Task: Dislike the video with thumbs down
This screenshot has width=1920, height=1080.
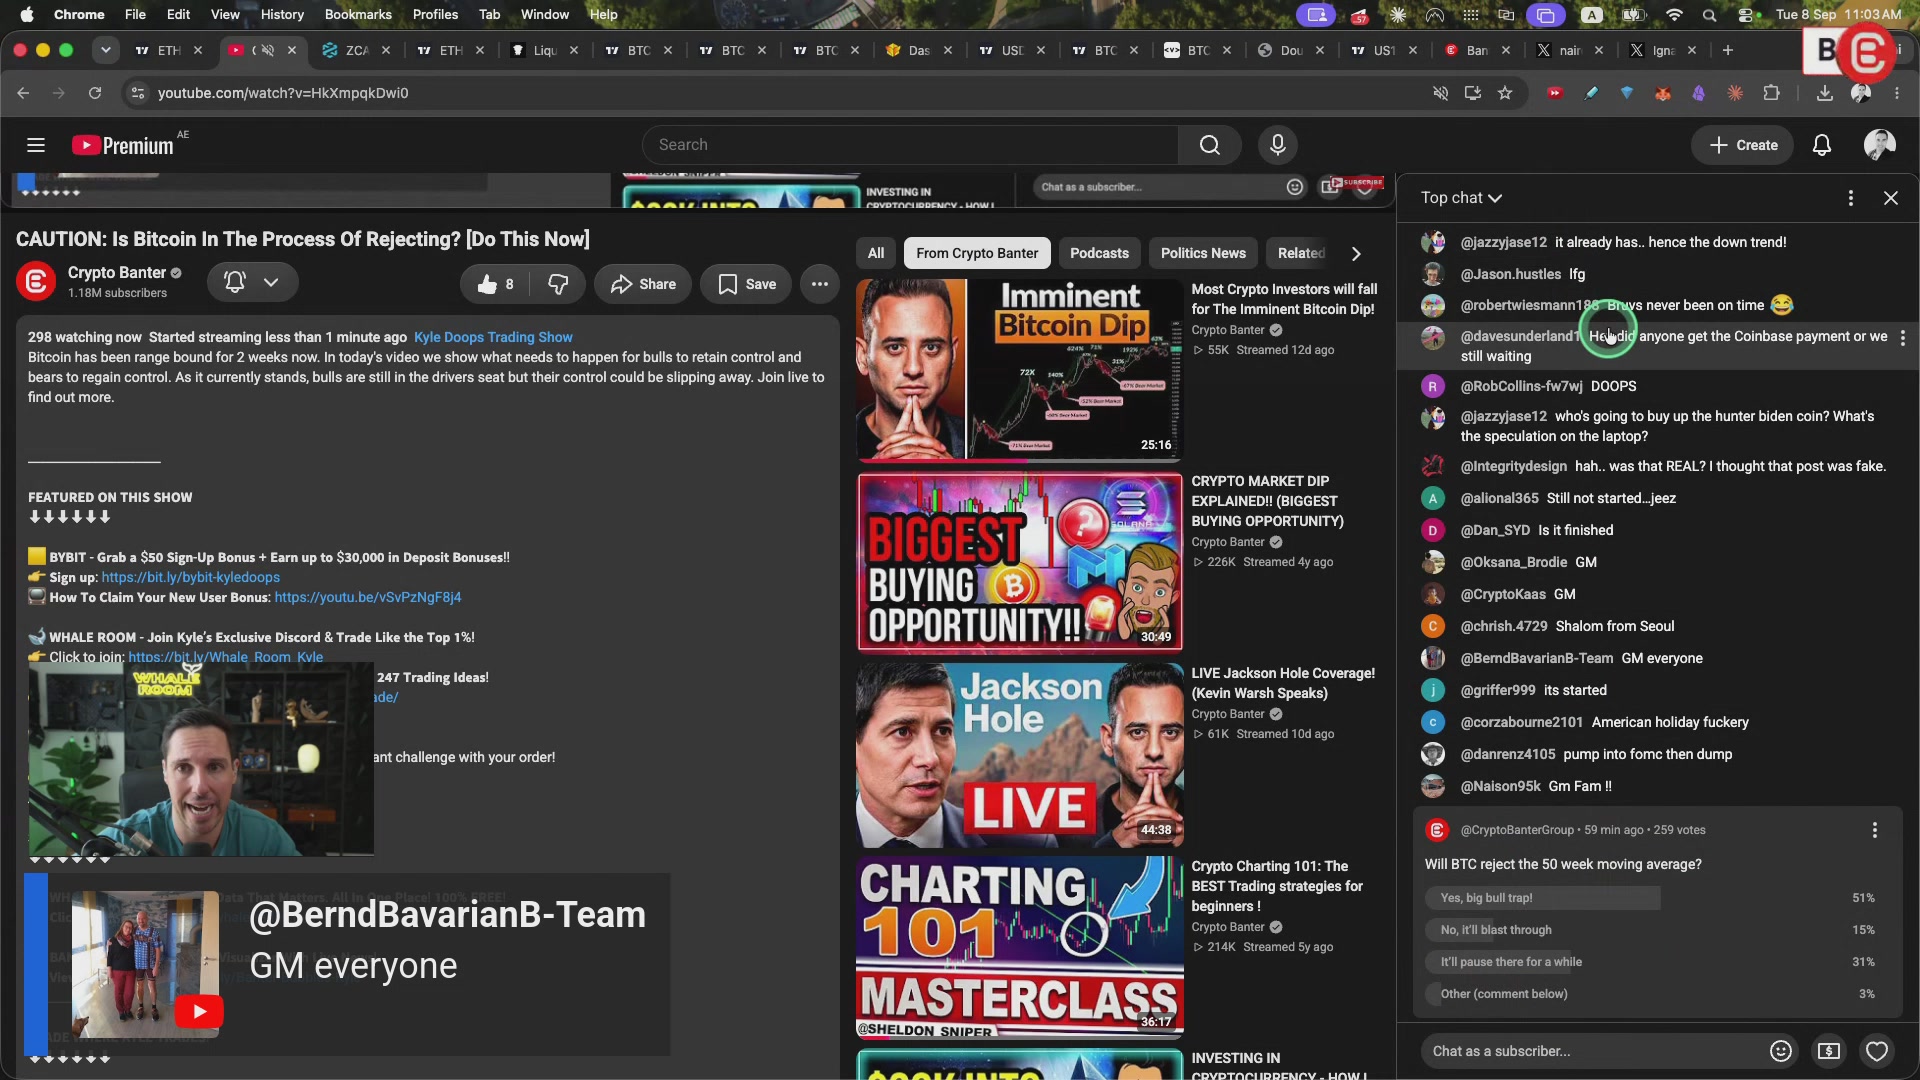Action: click(558, 284)
